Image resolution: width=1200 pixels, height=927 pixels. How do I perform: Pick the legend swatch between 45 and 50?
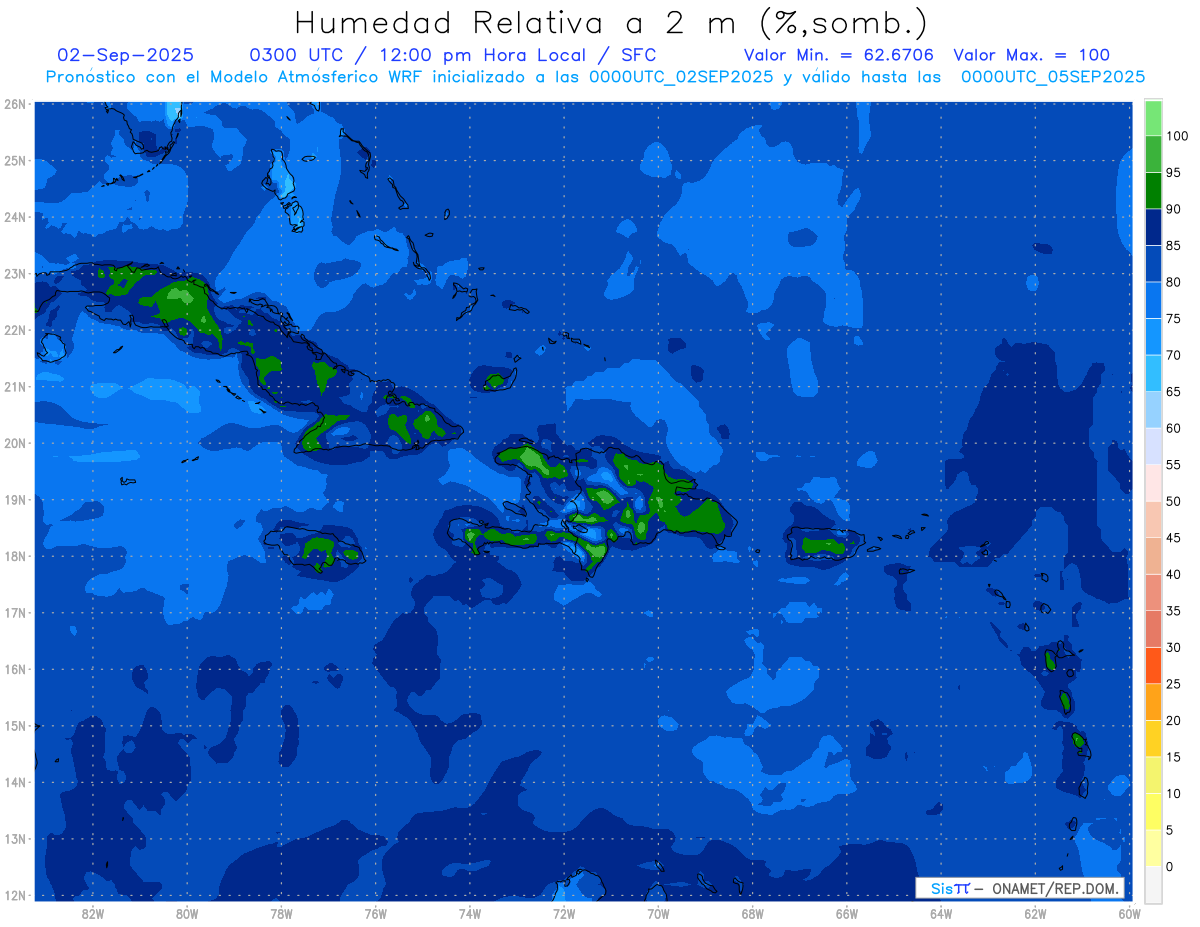click(x=1153, y=519)
